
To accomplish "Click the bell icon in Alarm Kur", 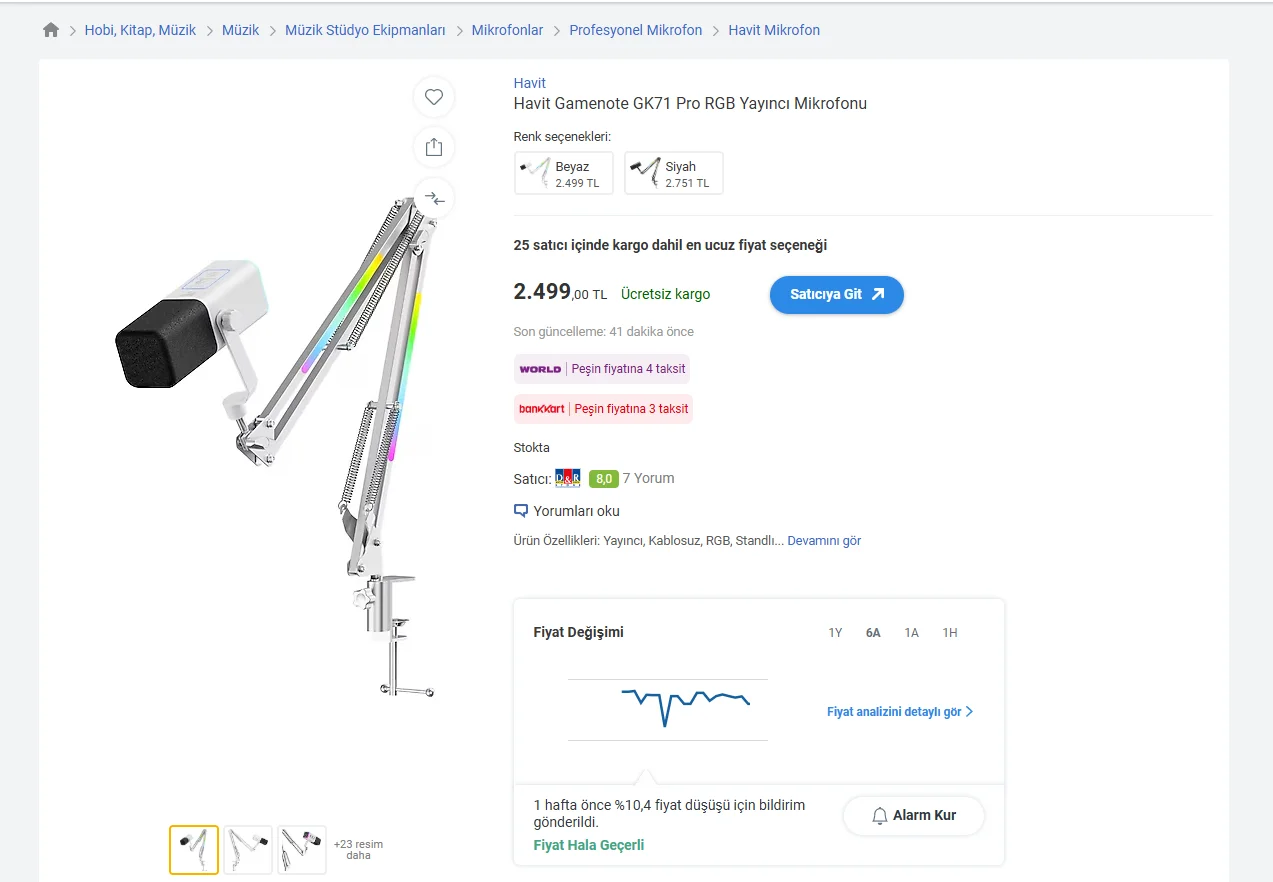I will [x=880, y=816].
